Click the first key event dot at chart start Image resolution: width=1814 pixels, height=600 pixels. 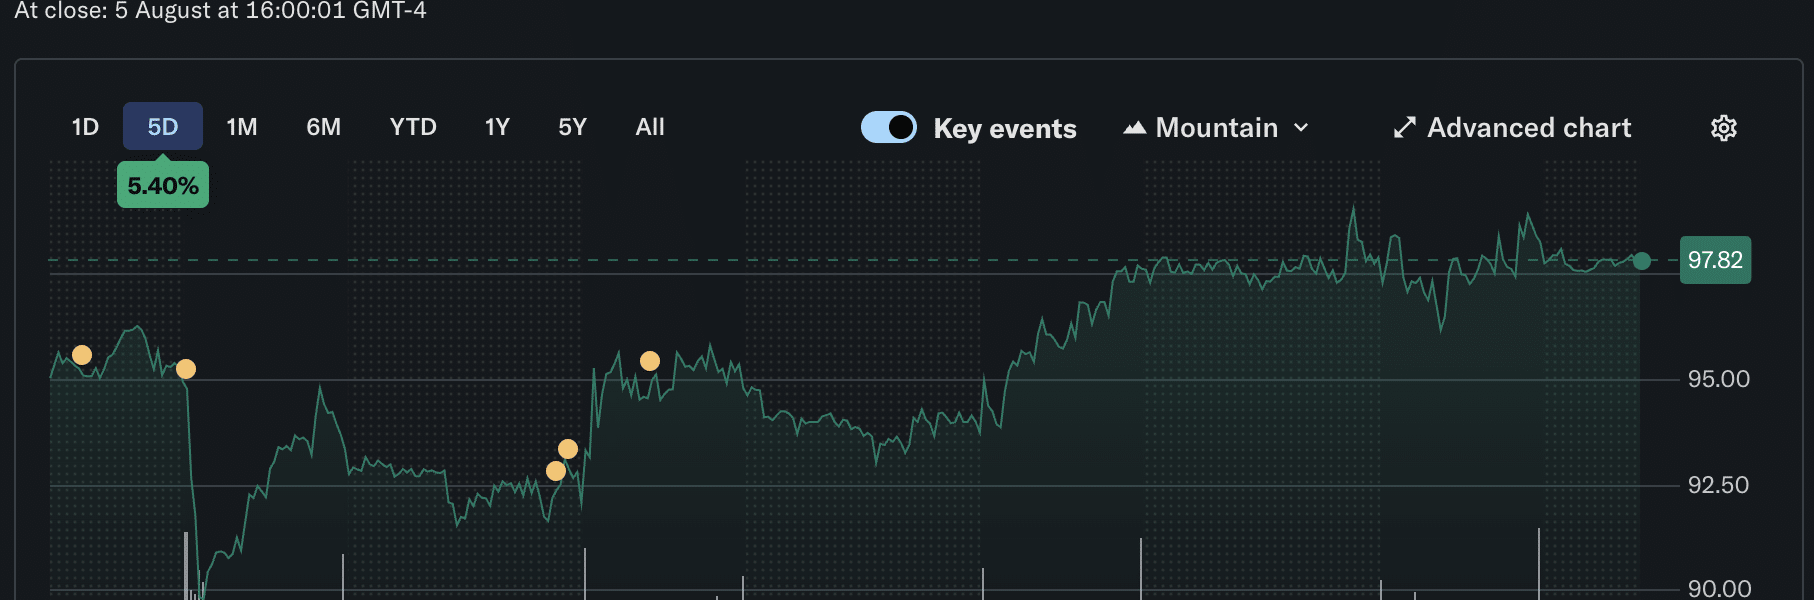(82, 355)
